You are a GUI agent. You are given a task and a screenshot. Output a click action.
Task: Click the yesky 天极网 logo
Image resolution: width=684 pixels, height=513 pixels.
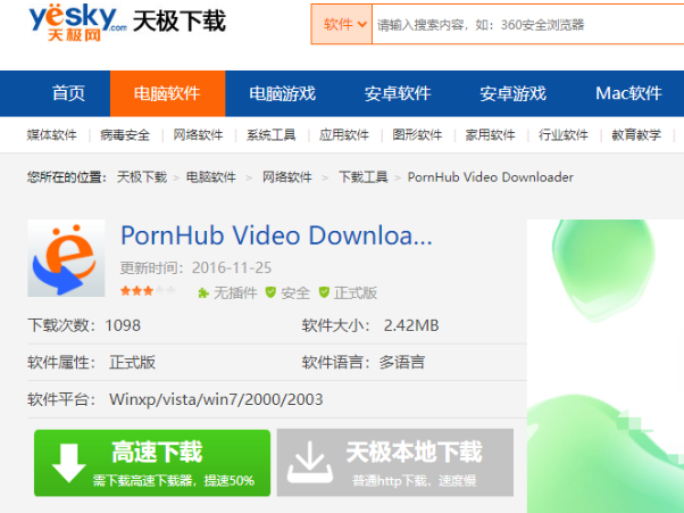point(79,23)
